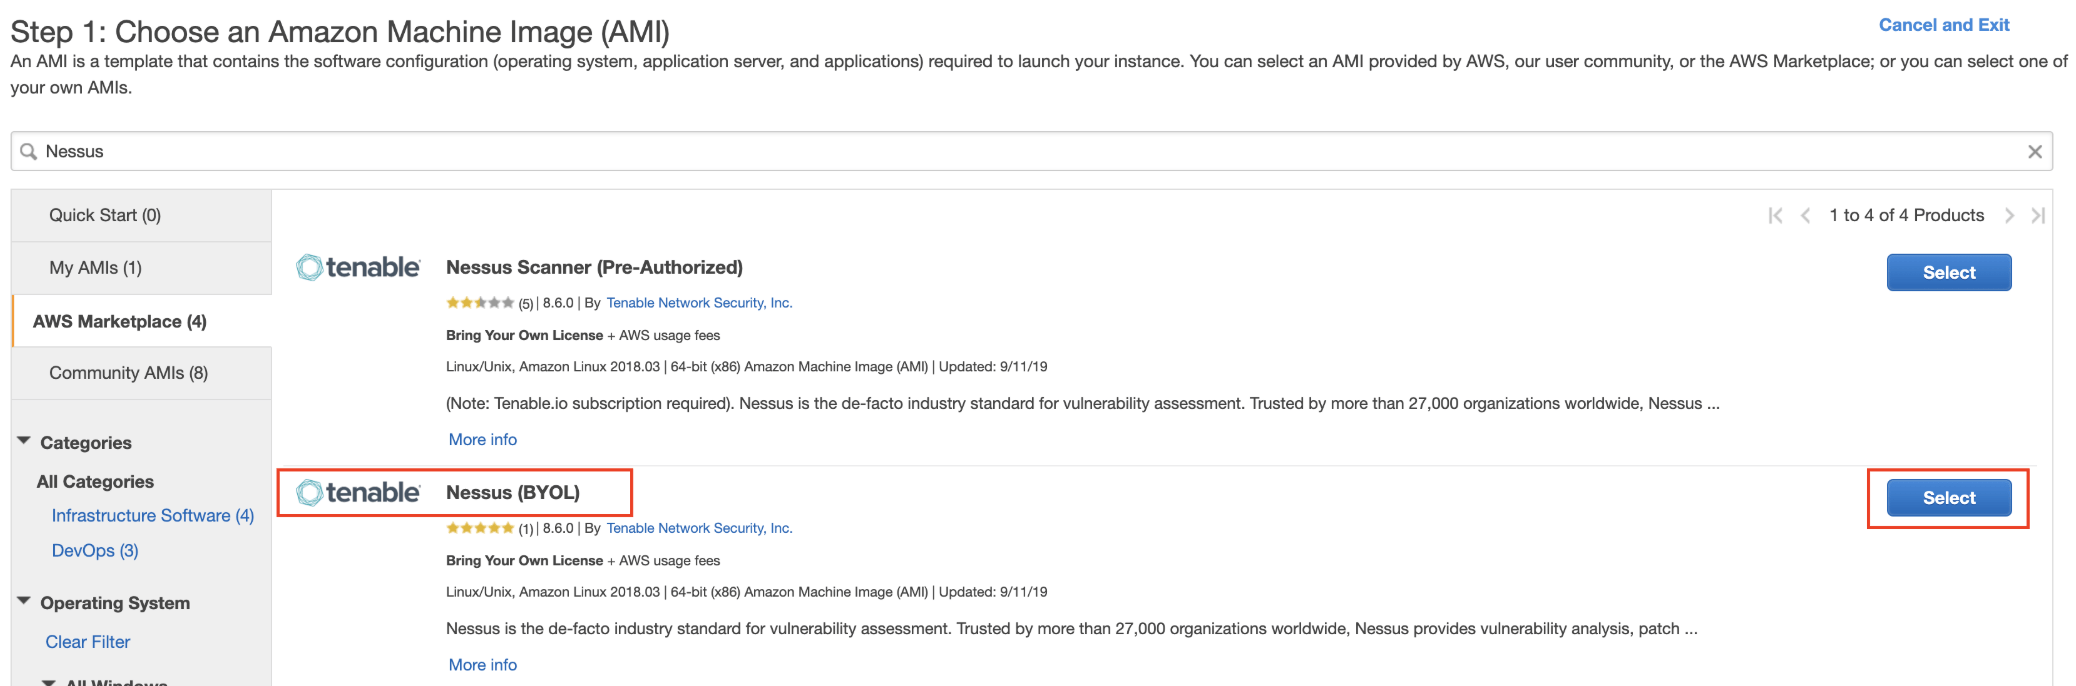Screen dimensions: 2076x686
Task: Click tenable logo for Nessus (BYOL)
Action: [358, 492]
